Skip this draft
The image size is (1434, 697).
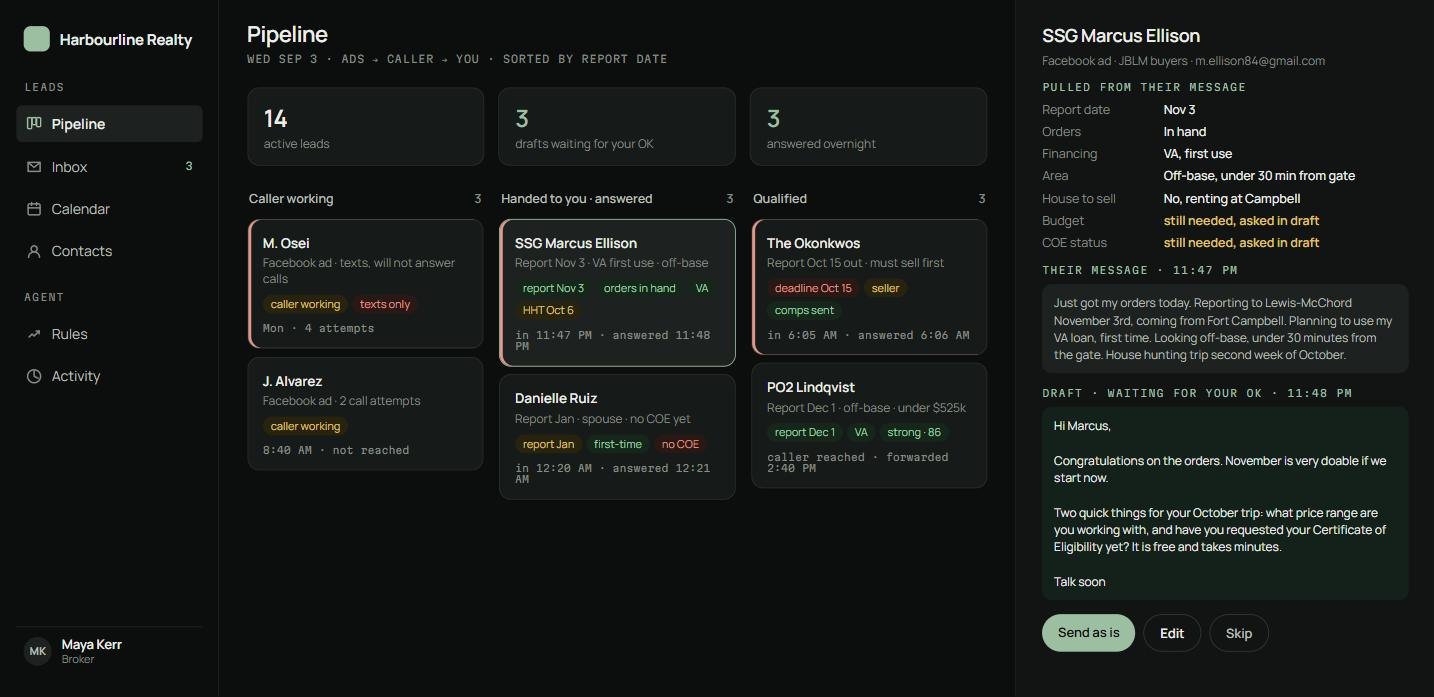point(1239,633)
